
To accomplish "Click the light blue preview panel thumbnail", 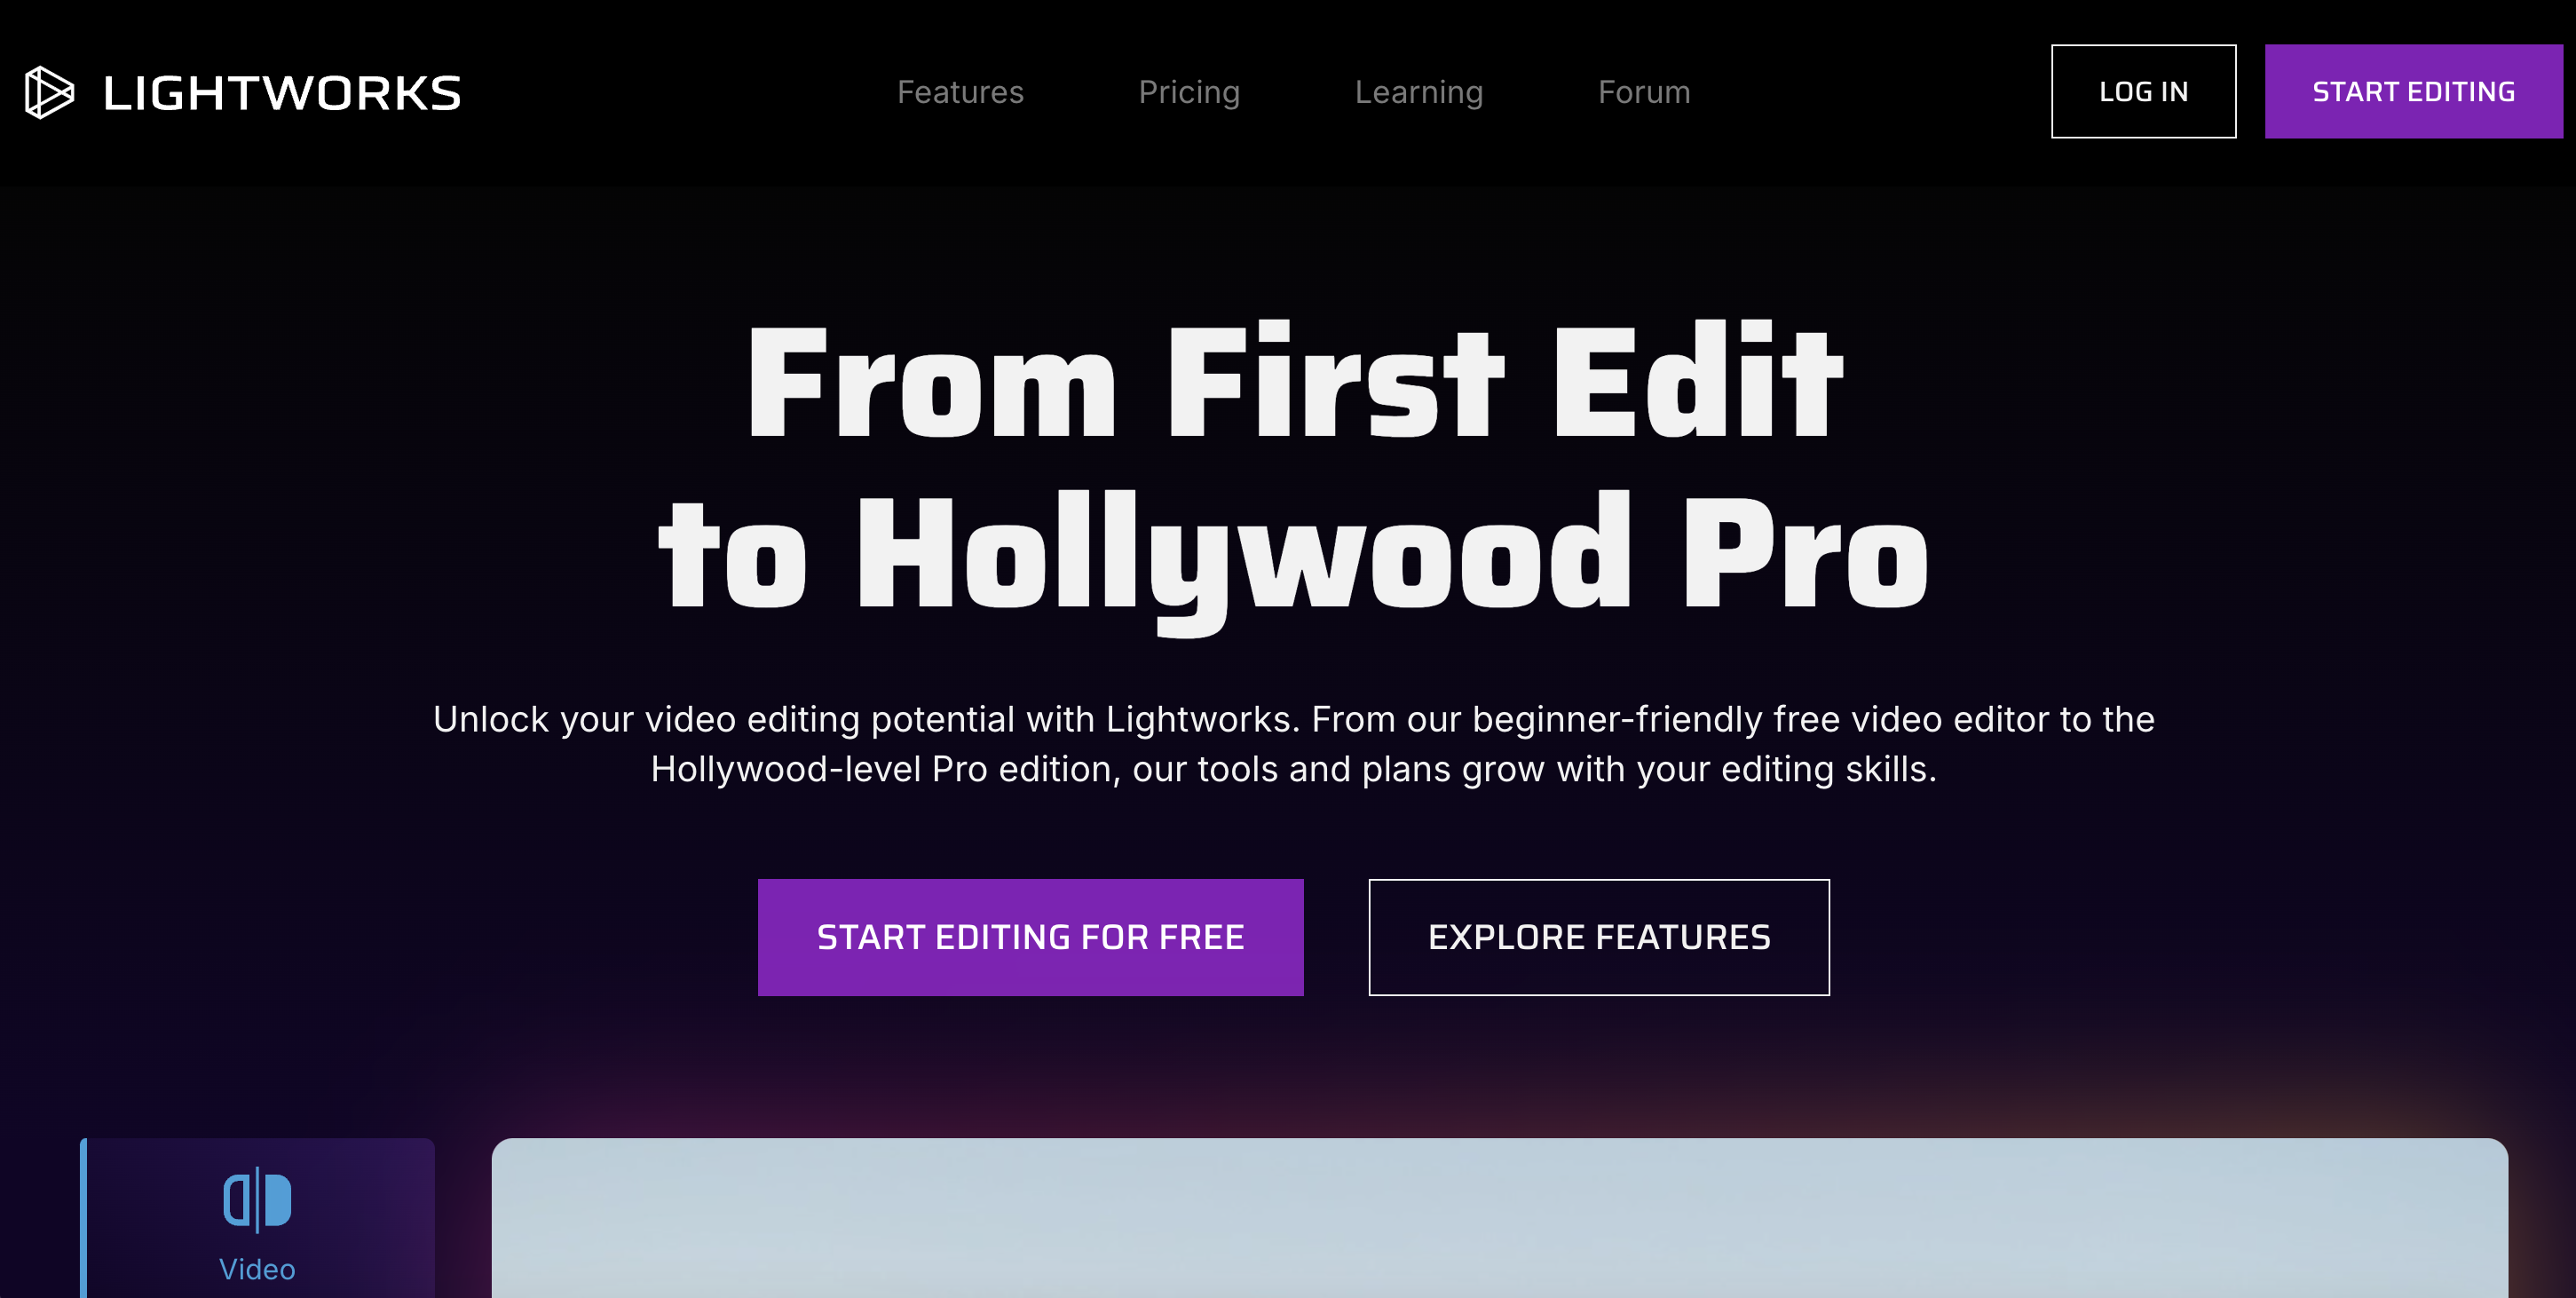I will 1499,1218.
